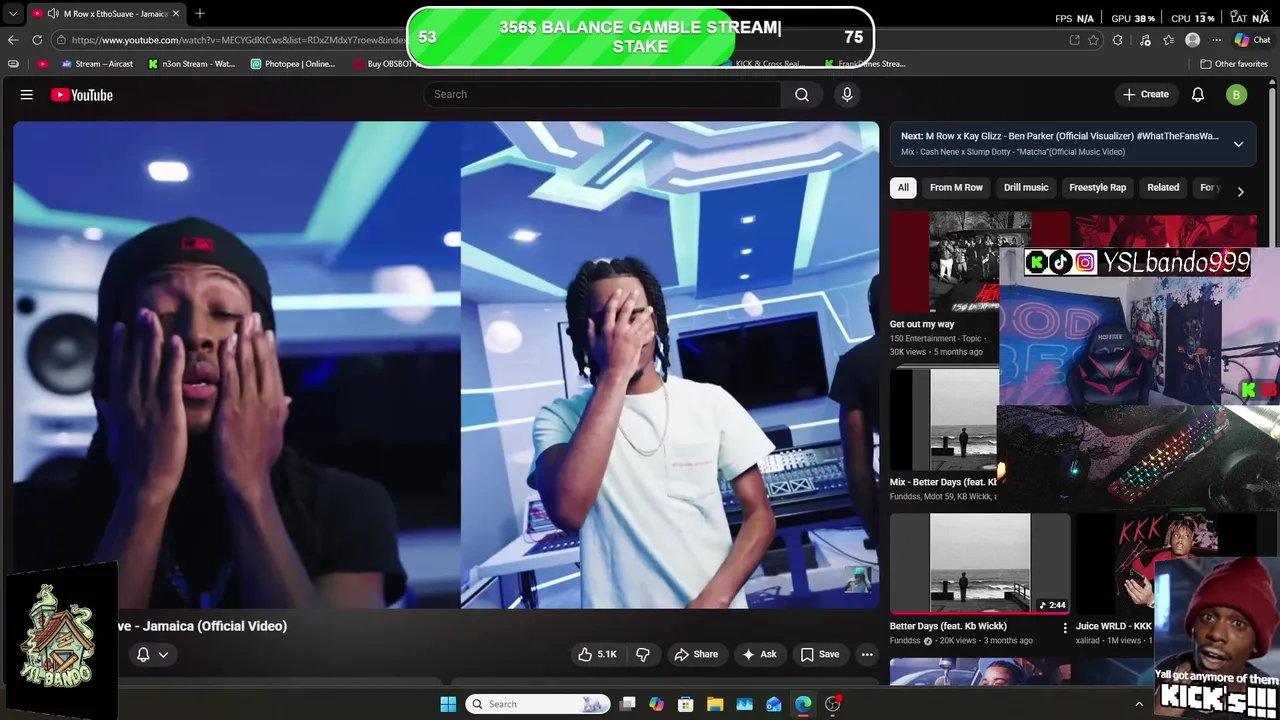Select the Related chip
This screenshot has height=720, width=1280.
click(1163, 187)
